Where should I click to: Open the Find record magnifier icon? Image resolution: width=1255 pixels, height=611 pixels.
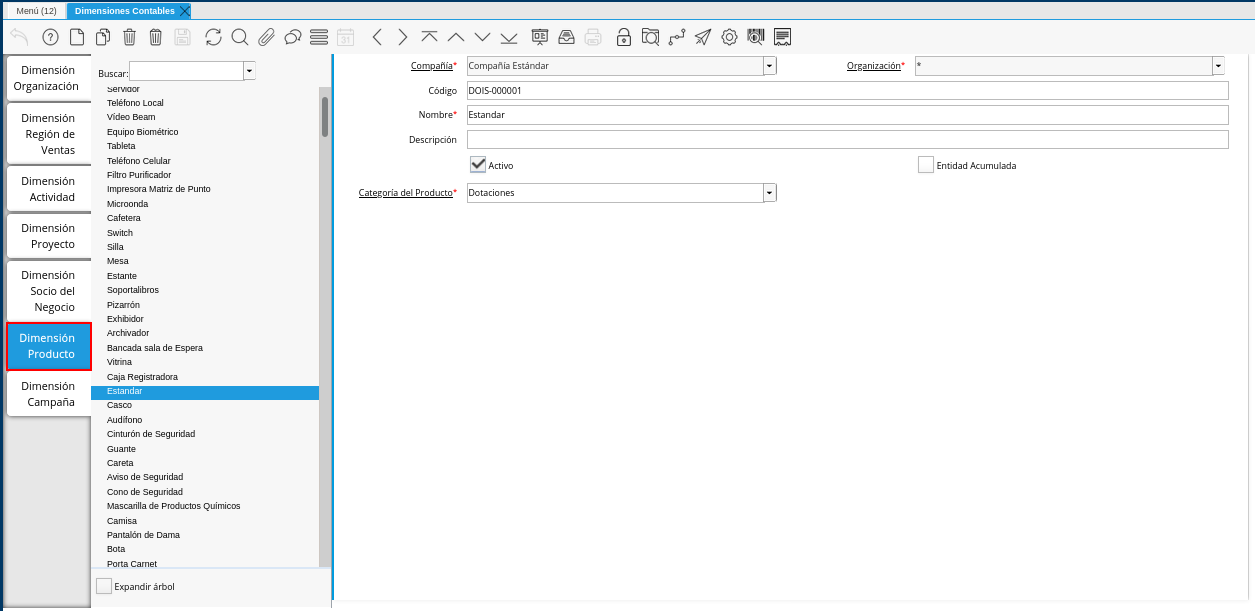(x=240, y=37)
